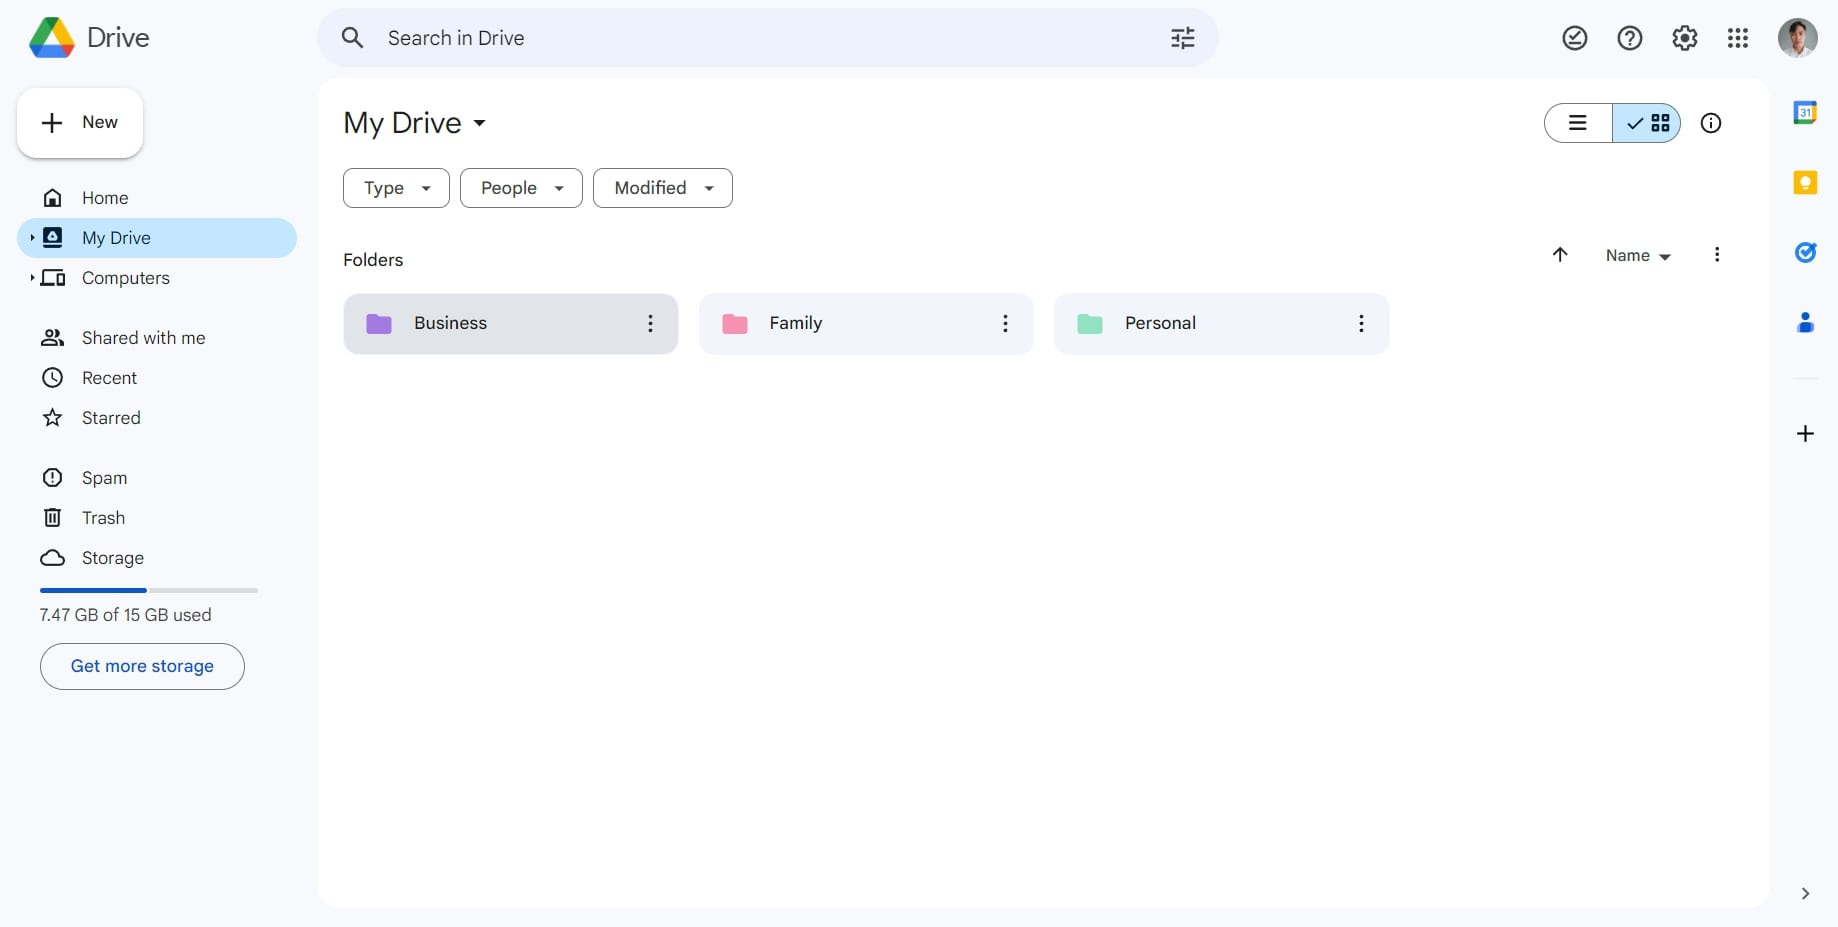Click the hide side panel chevron
This screenshot has height=927, width=1838.
click(1805, 894)
